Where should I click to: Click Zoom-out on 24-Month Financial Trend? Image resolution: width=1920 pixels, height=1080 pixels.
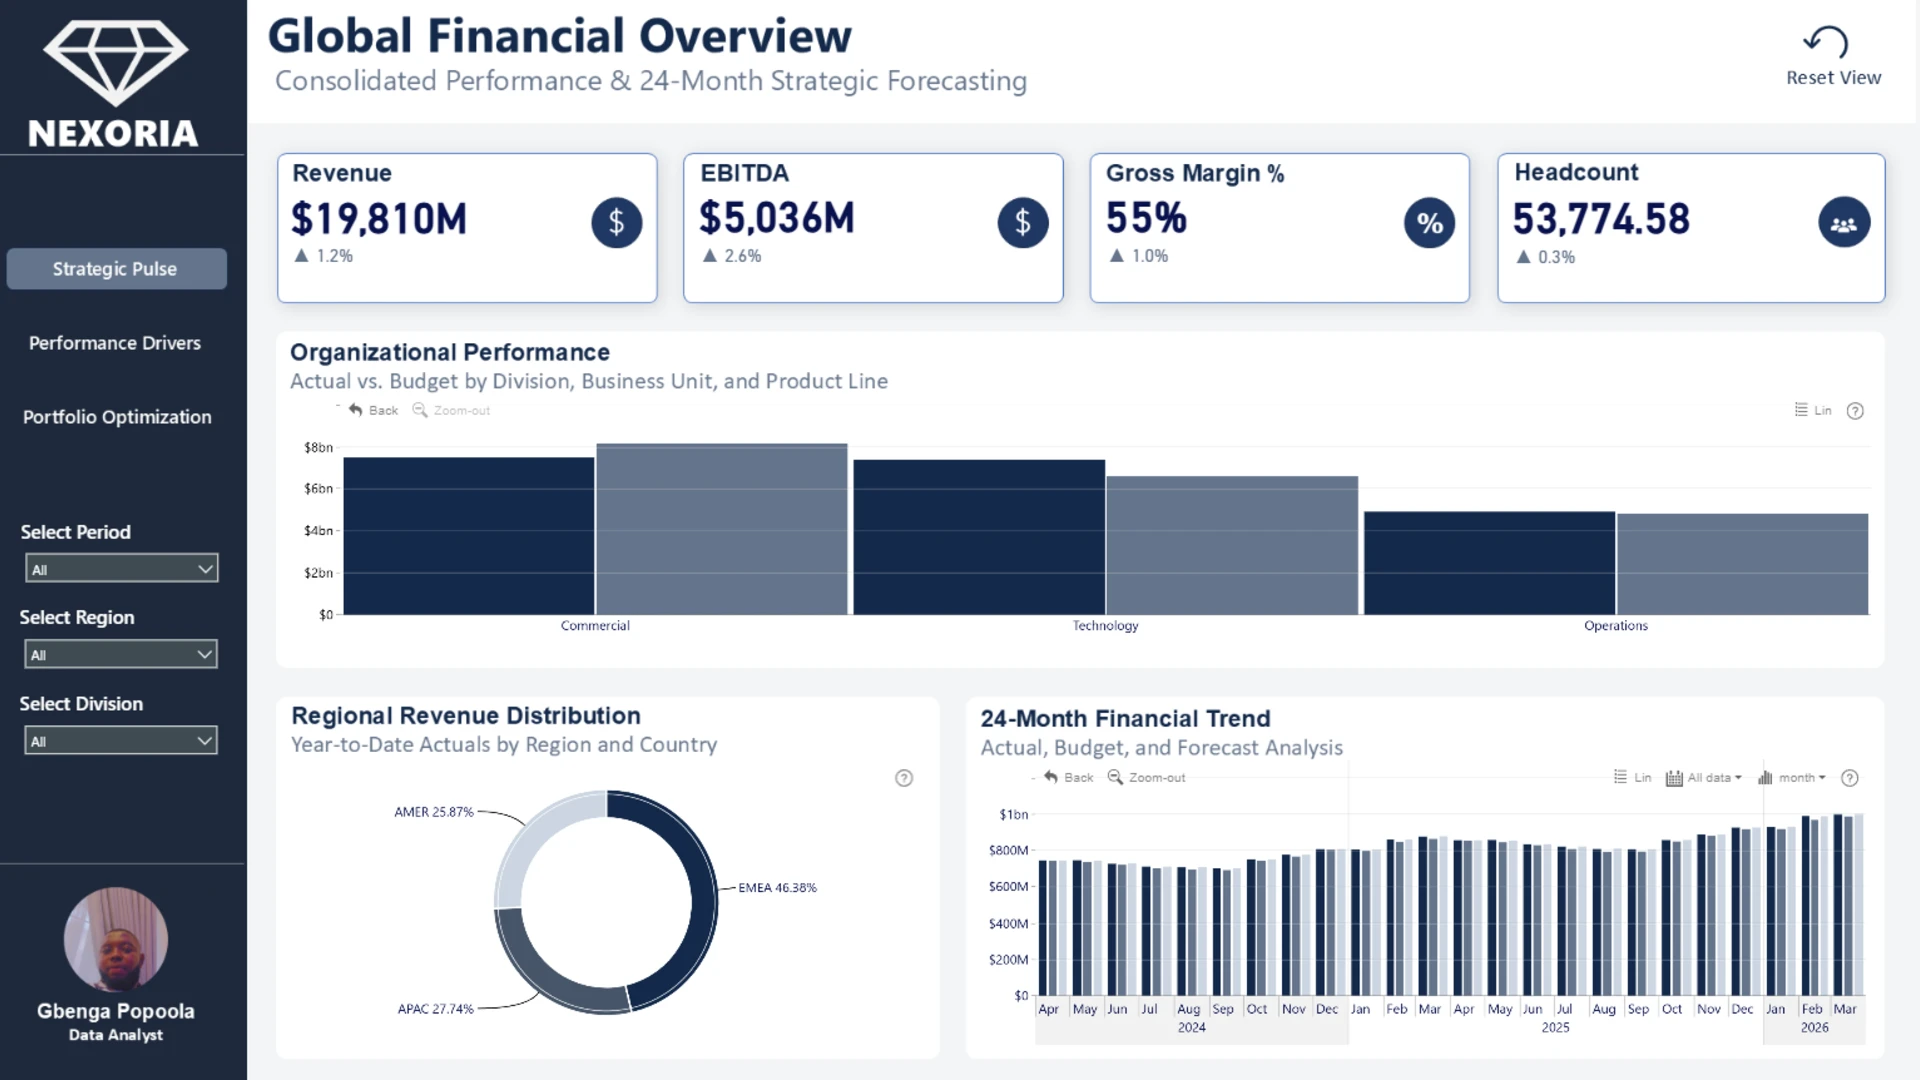(1146, 777)
